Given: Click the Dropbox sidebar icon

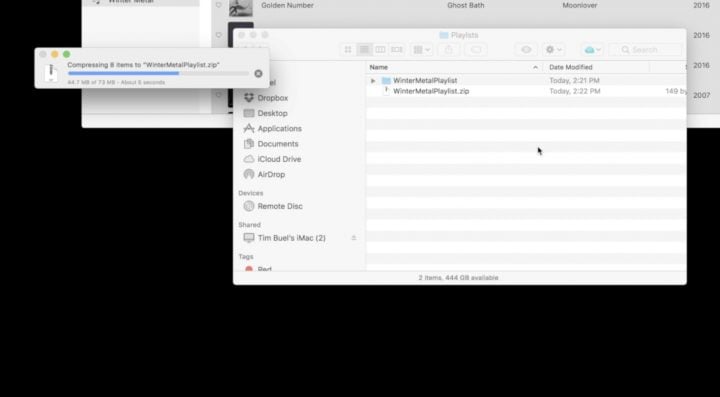Looking at the screenshot, I should [x=248, y=98].
